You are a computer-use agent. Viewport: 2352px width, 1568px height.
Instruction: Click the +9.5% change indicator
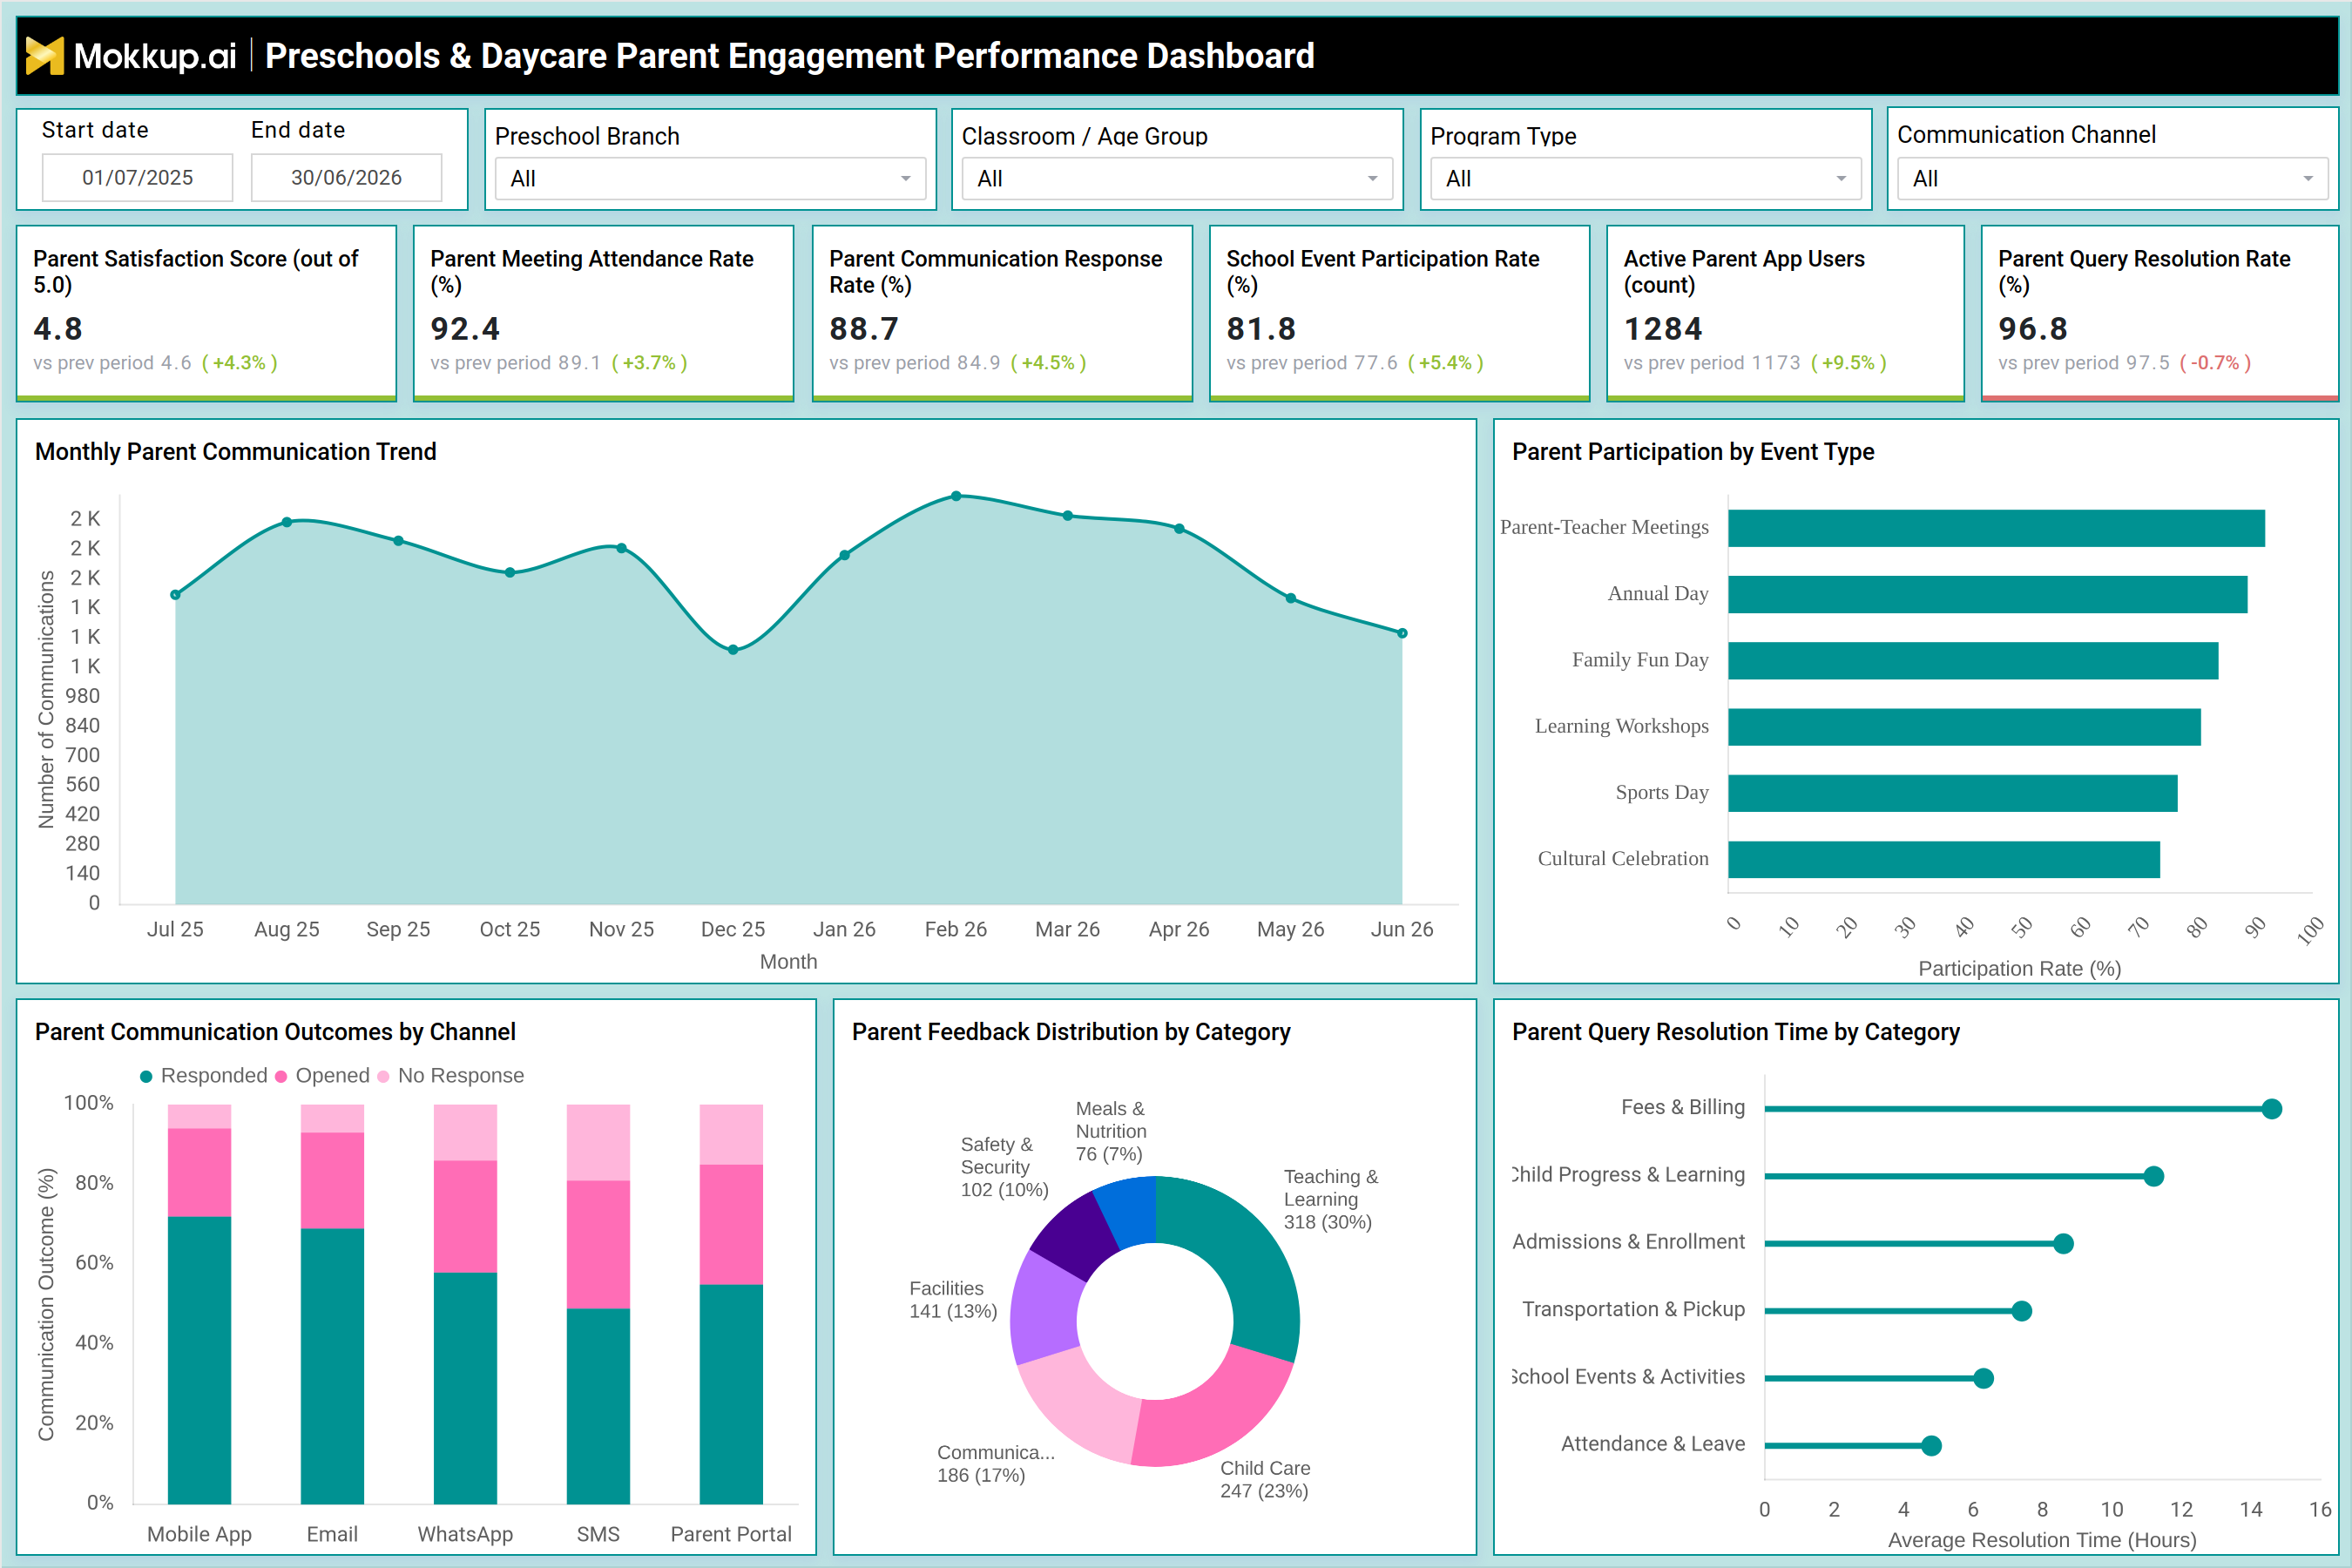(x=1848, y=363)
